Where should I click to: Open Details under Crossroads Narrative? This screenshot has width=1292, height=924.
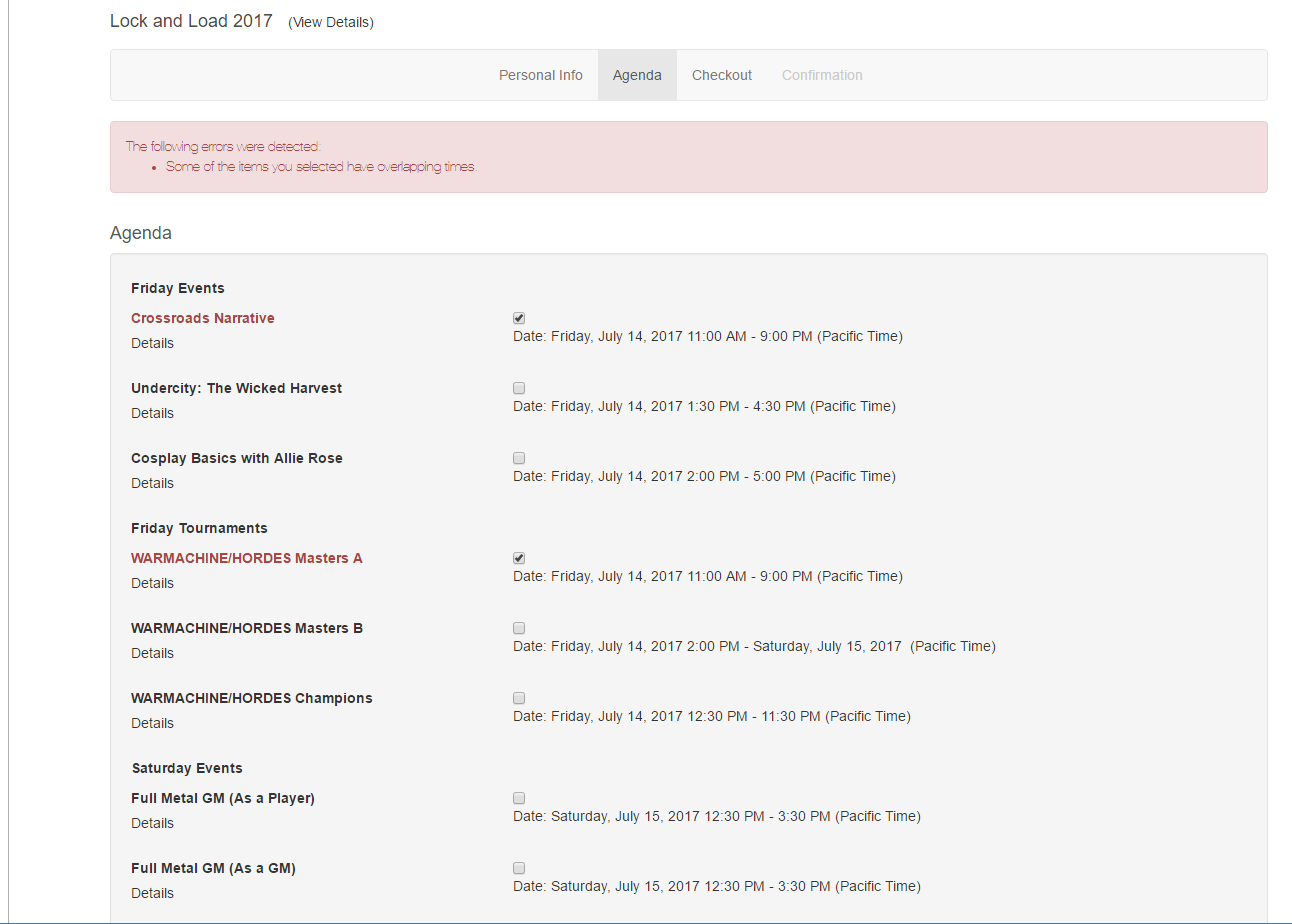[x=152, y=343]
